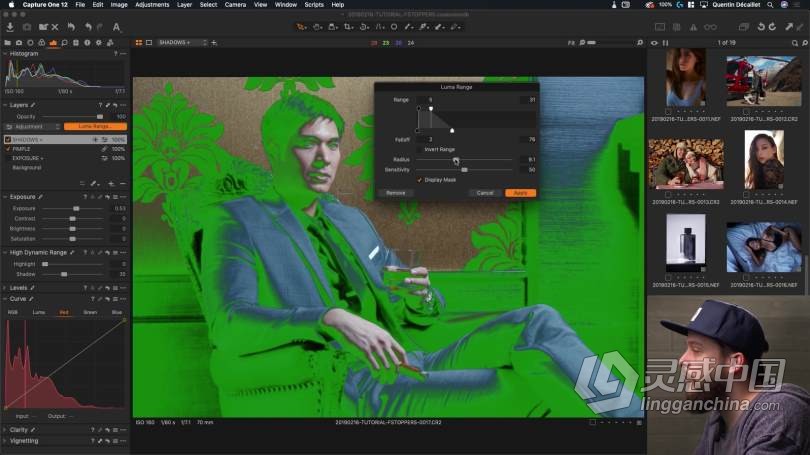Switch viewer to multi view grid icon
Viewport: 810px width, 455px height.
tap(138, 43)
